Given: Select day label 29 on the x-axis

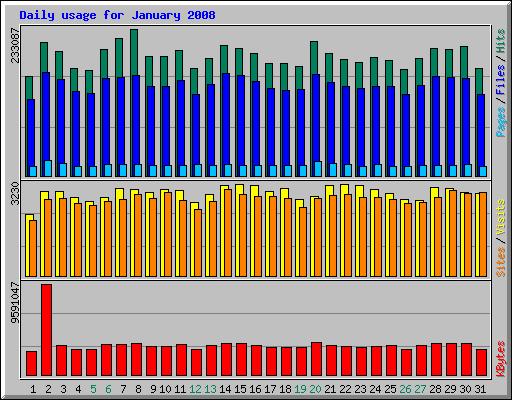Looking at the screenshot, I should point(450,389).
